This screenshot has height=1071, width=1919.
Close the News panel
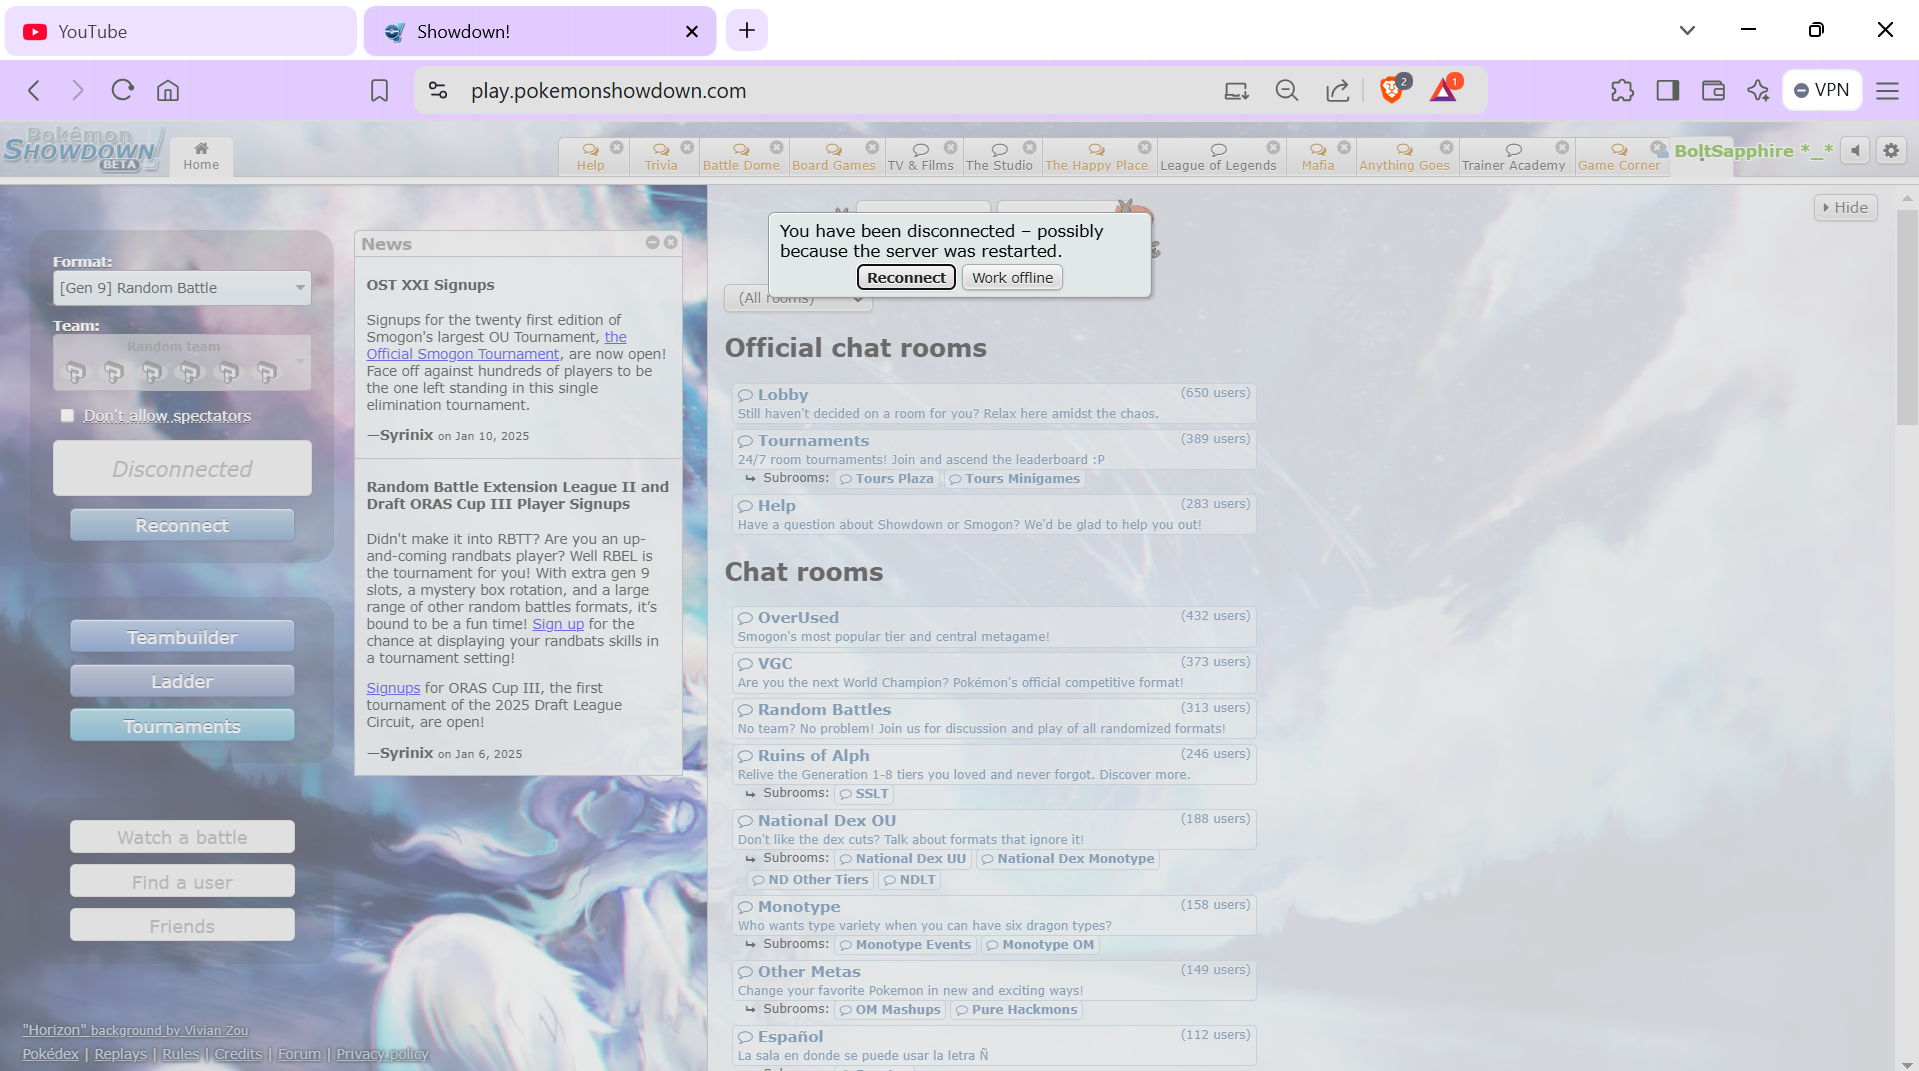click(671, 242)
